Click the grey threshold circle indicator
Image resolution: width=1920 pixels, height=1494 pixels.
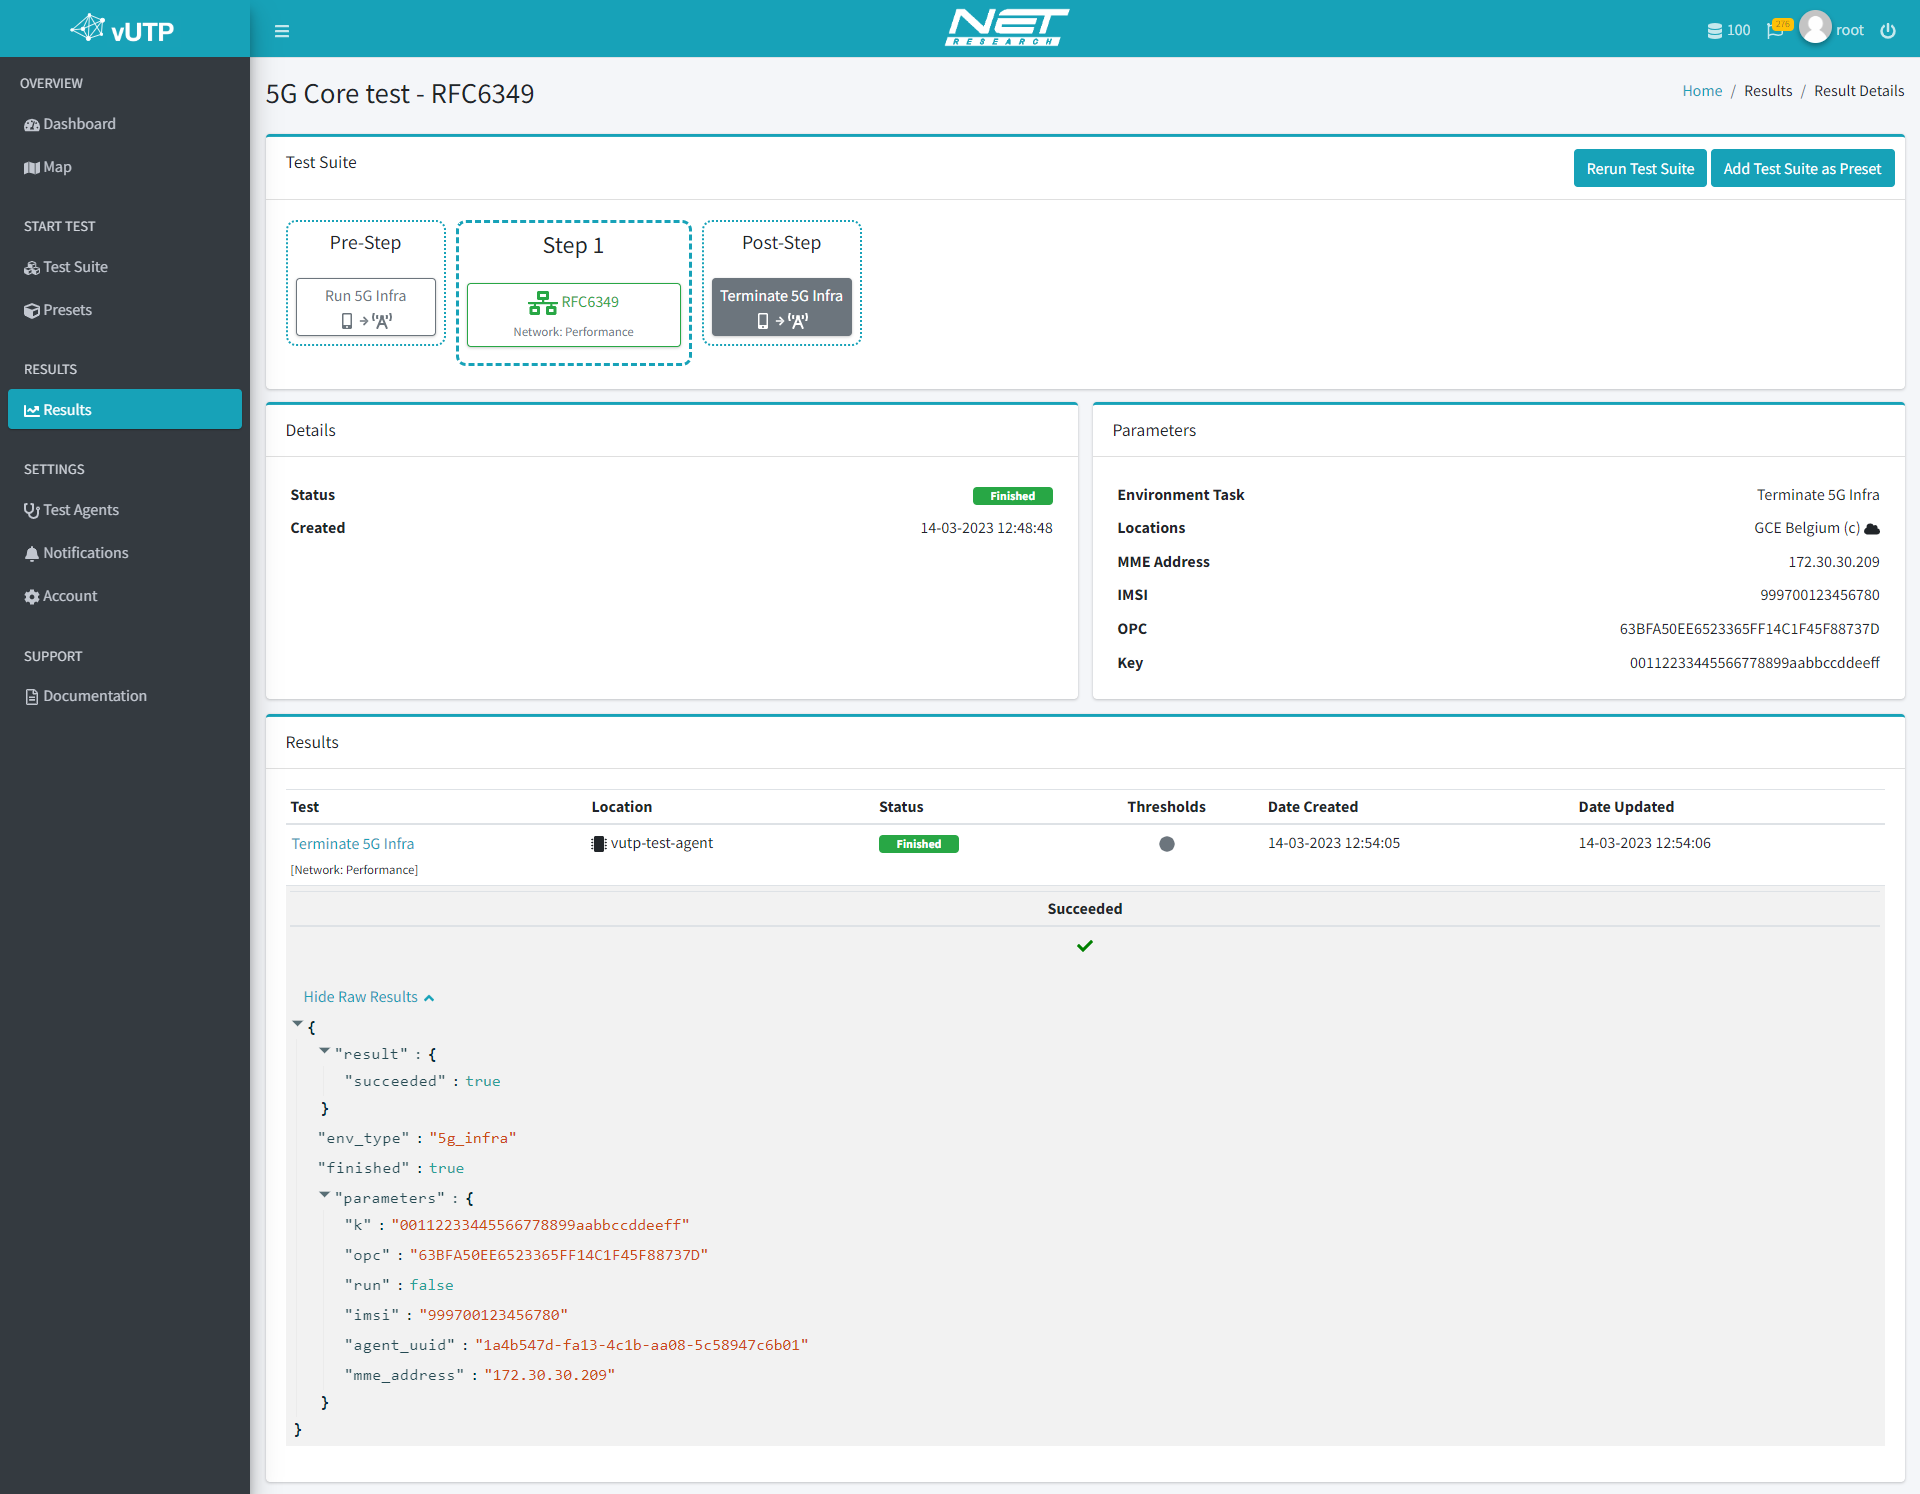pyautogui.click(x=1166, y=843)
